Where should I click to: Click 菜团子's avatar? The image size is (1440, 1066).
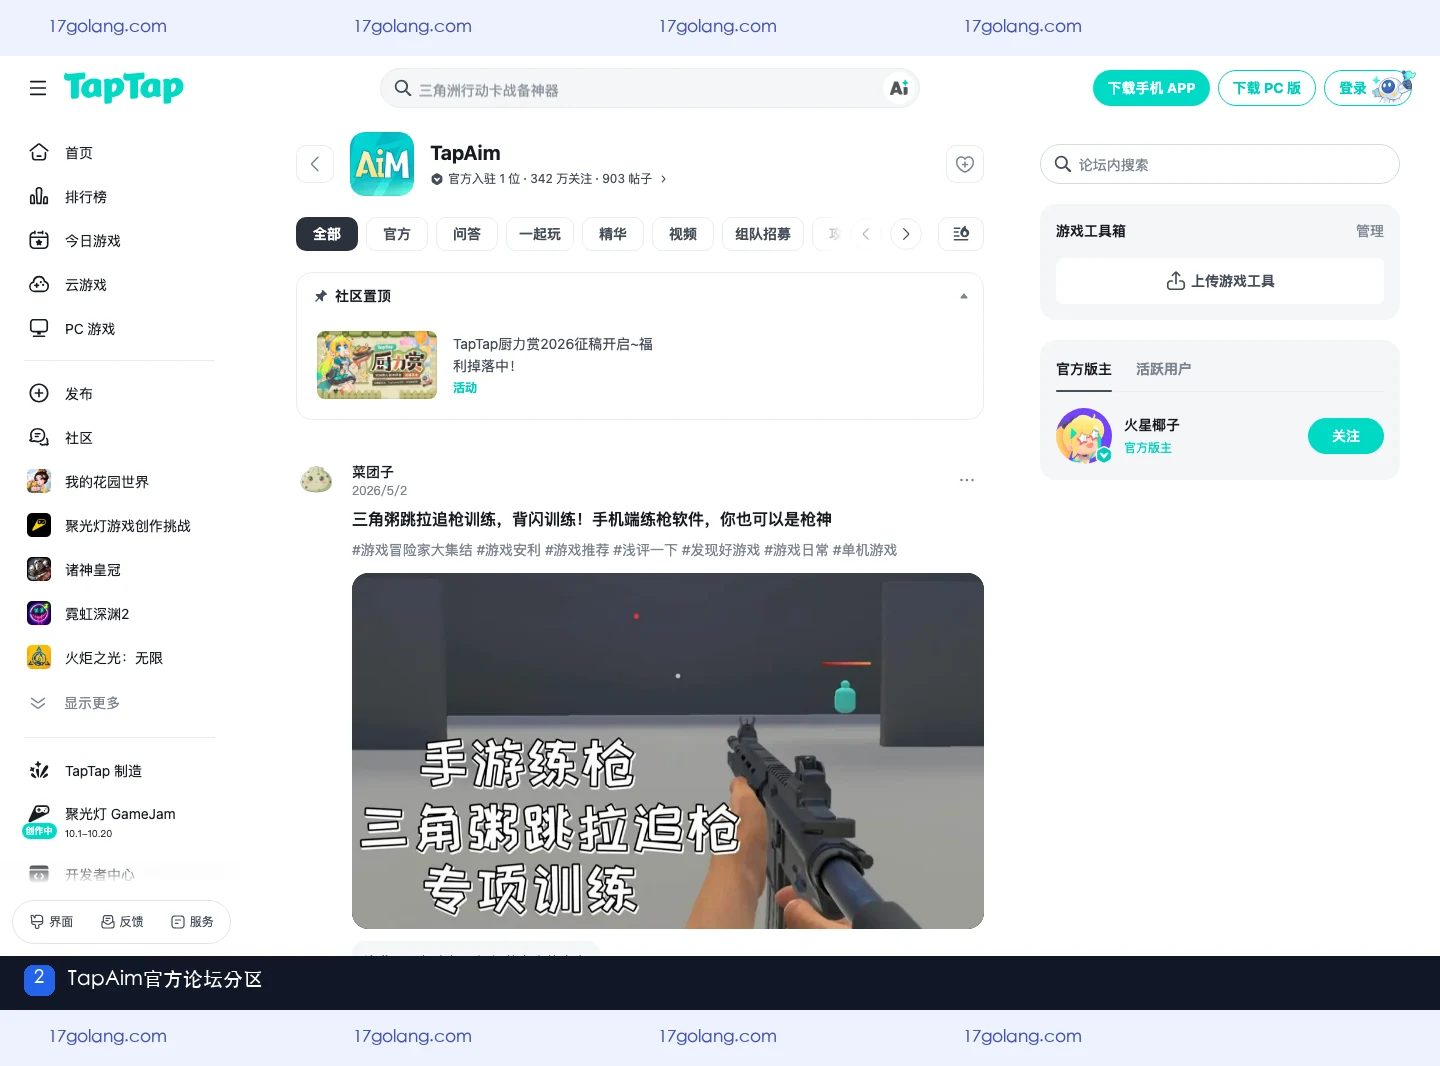(316, 480)
